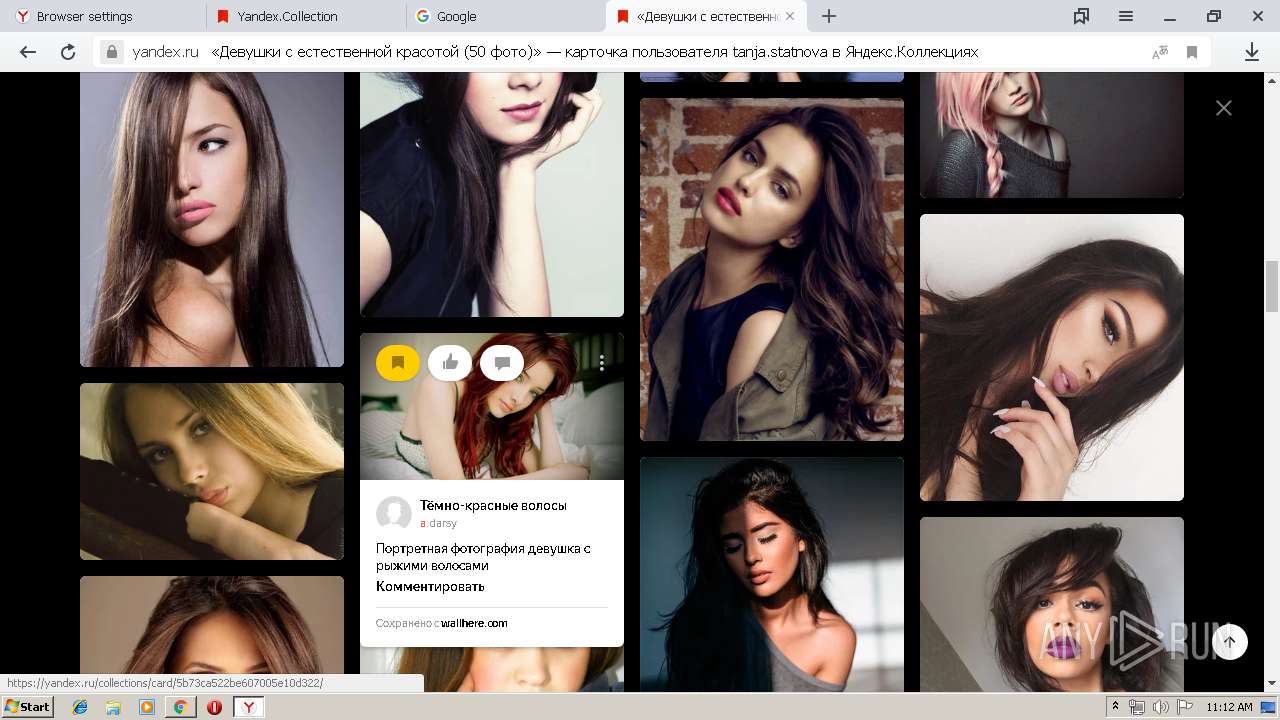
Task: Like the red-haired girl card
Action: tap(450, 362)
